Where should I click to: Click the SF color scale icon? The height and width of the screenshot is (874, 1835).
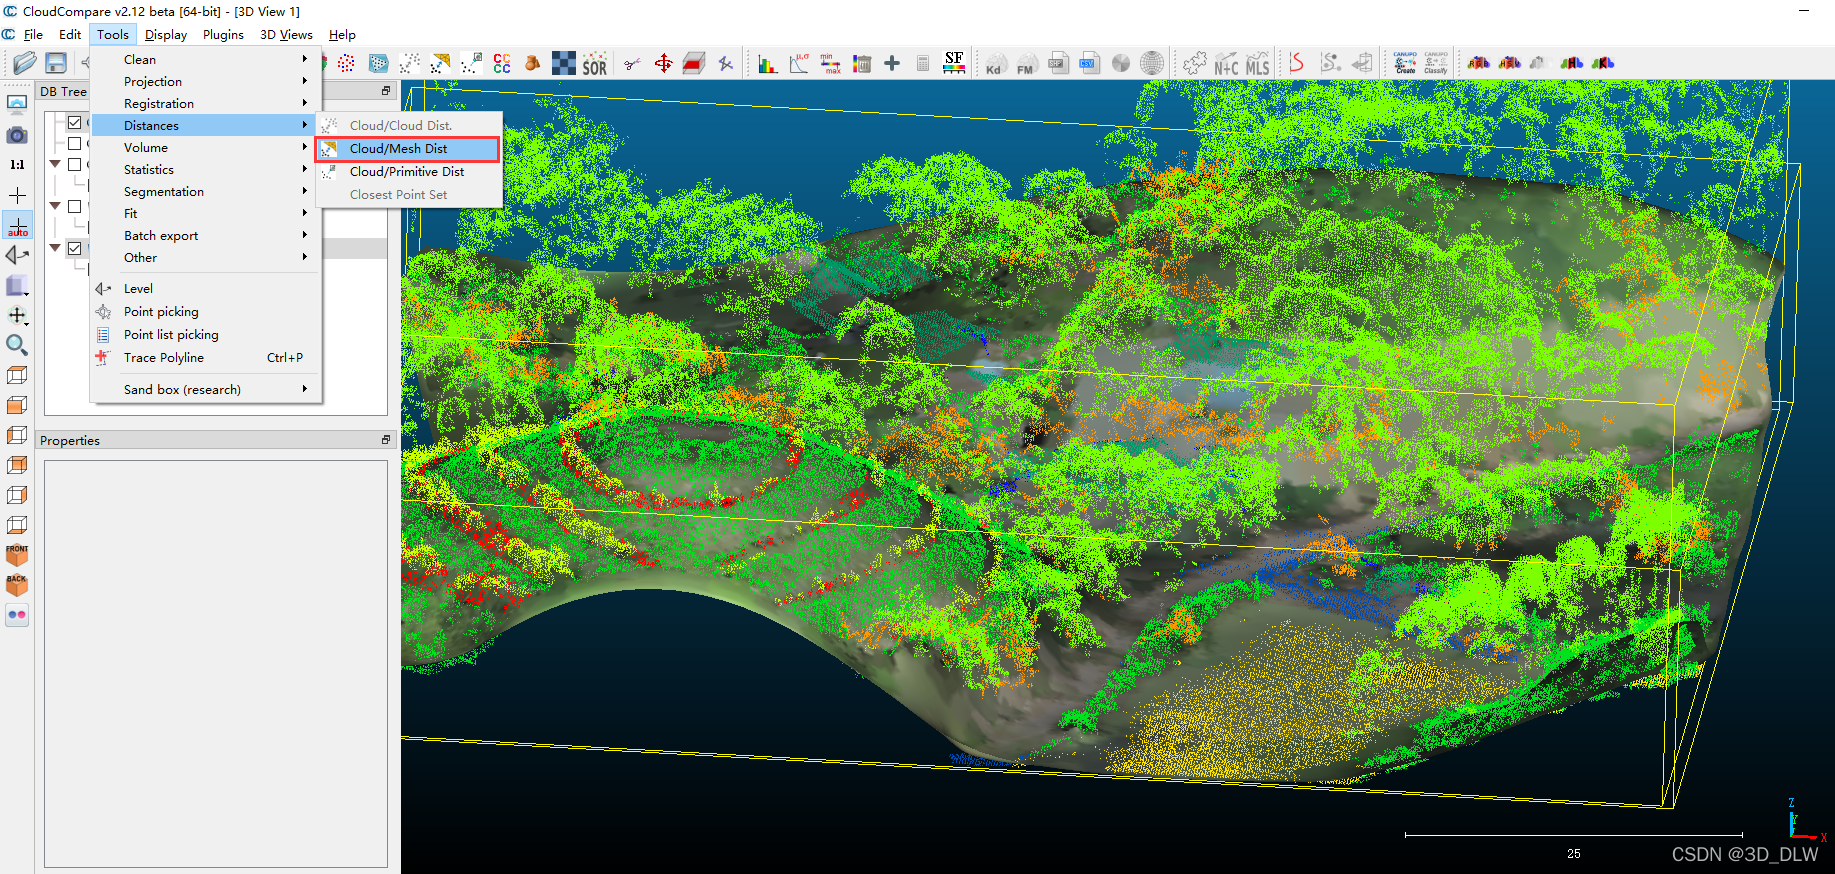click(x=954, y=63)
